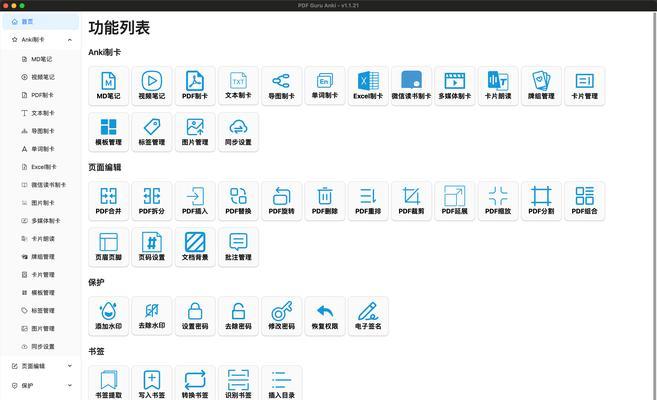
Task: Open the 修改密码 key tool
Action: coord(282,316)
